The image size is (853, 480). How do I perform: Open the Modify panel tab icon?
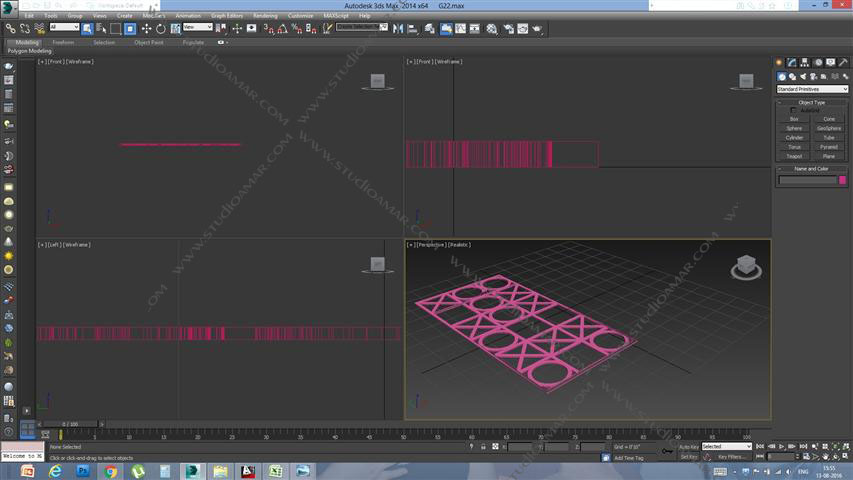coord(791,63)
